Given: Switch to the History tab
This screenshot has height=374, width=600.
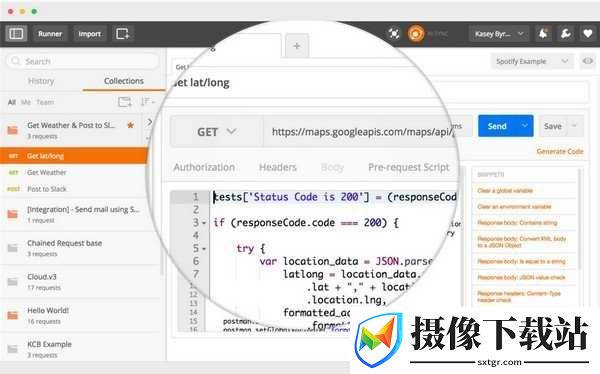Looking at the screenshot, I should pyautogui.click(x=41, y=81).
